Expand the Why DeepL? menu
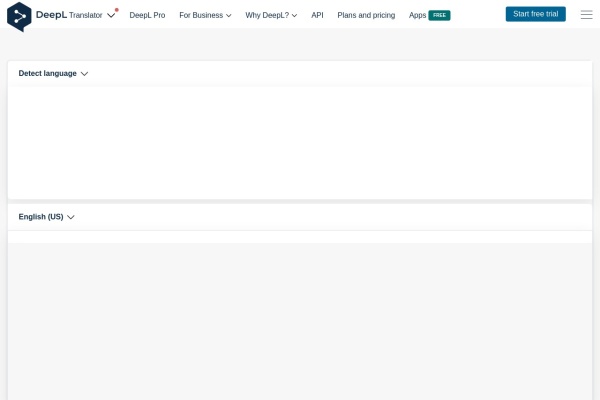This screenshot has height=400, width=600. tap(271, 16)
